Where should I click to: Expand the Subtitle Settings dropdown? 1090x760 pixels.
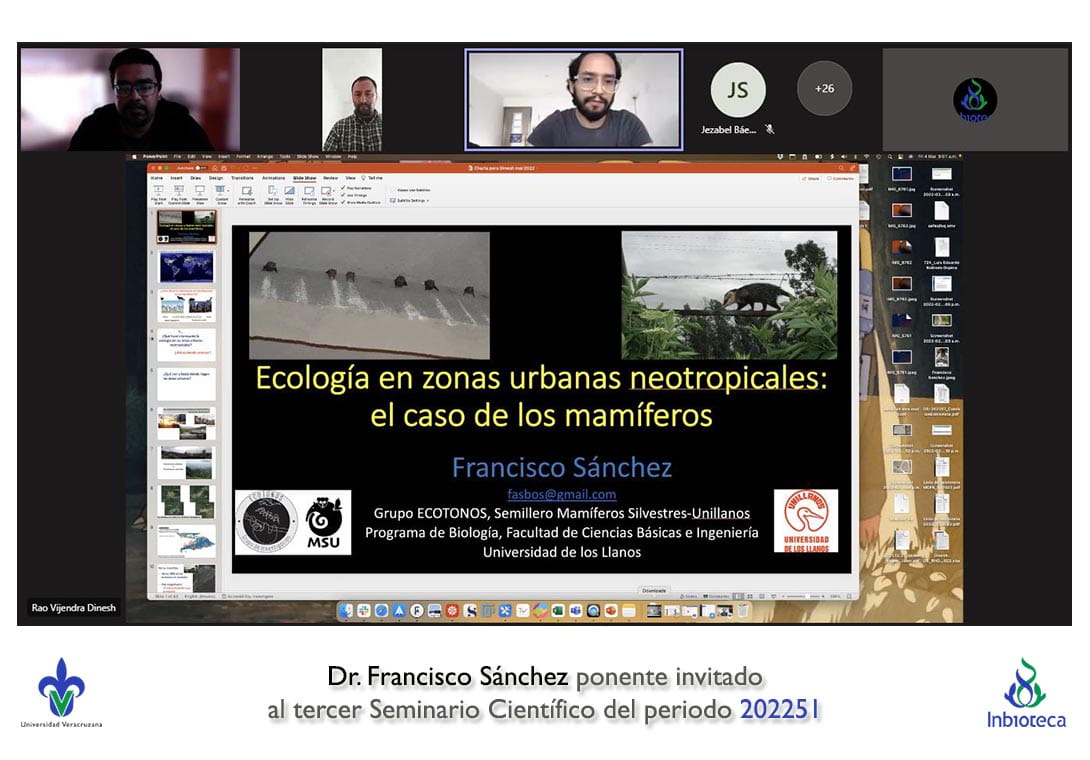[x=411, y=200]
